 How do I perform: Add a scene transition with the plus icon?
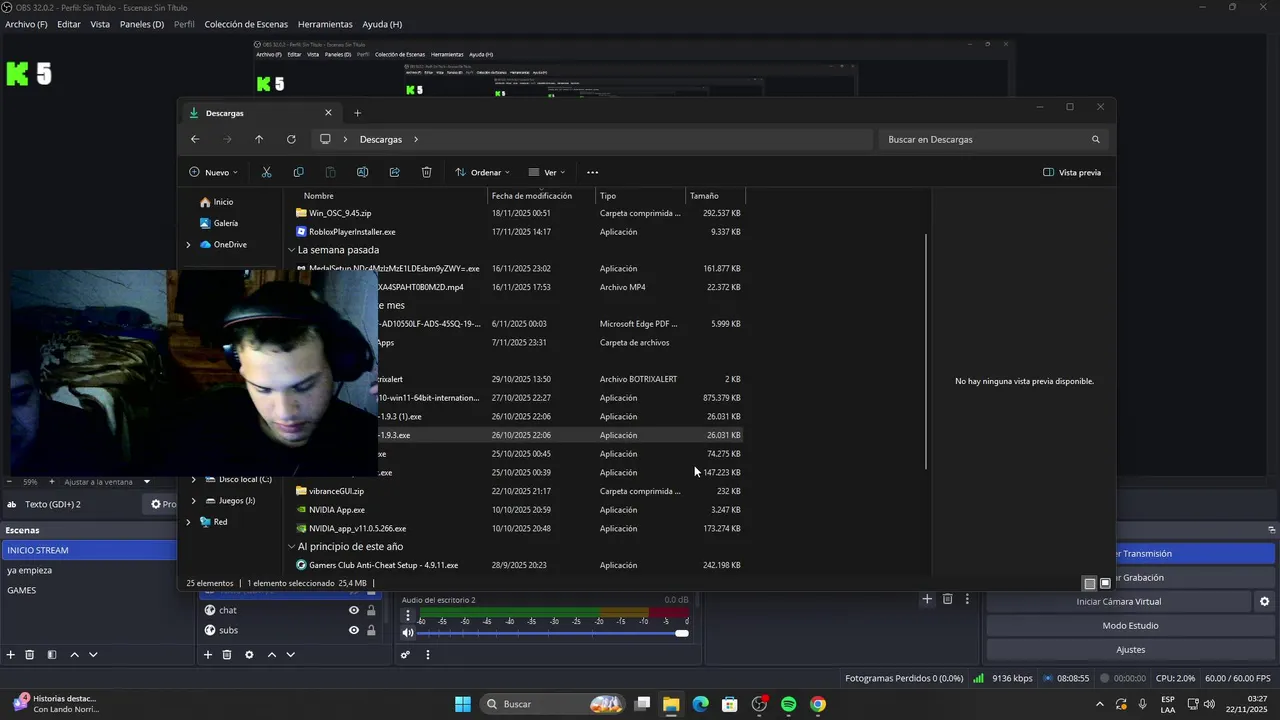click(x=927, y=599)
